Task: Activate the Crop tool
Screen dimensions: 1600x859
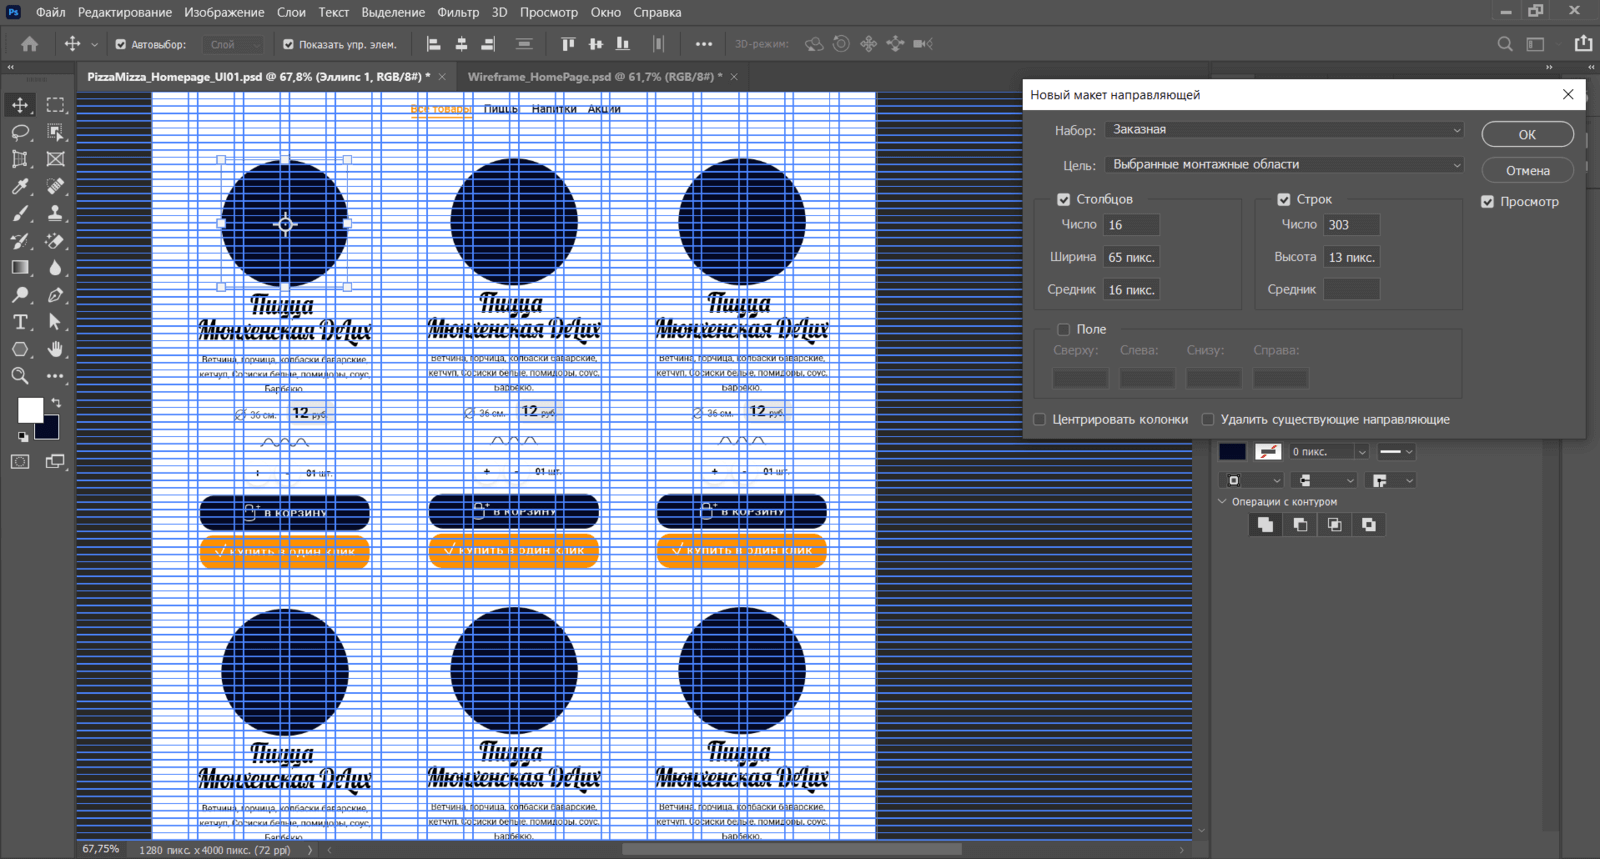Action: click(x=20, y=159)
